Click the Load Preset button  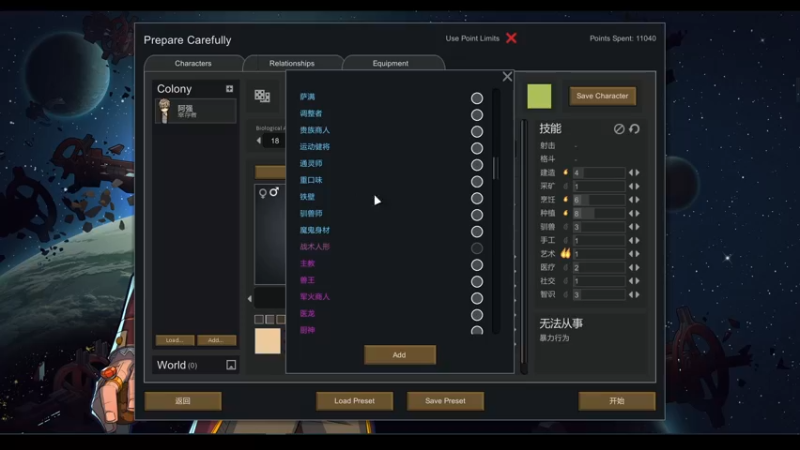[355, 401]
